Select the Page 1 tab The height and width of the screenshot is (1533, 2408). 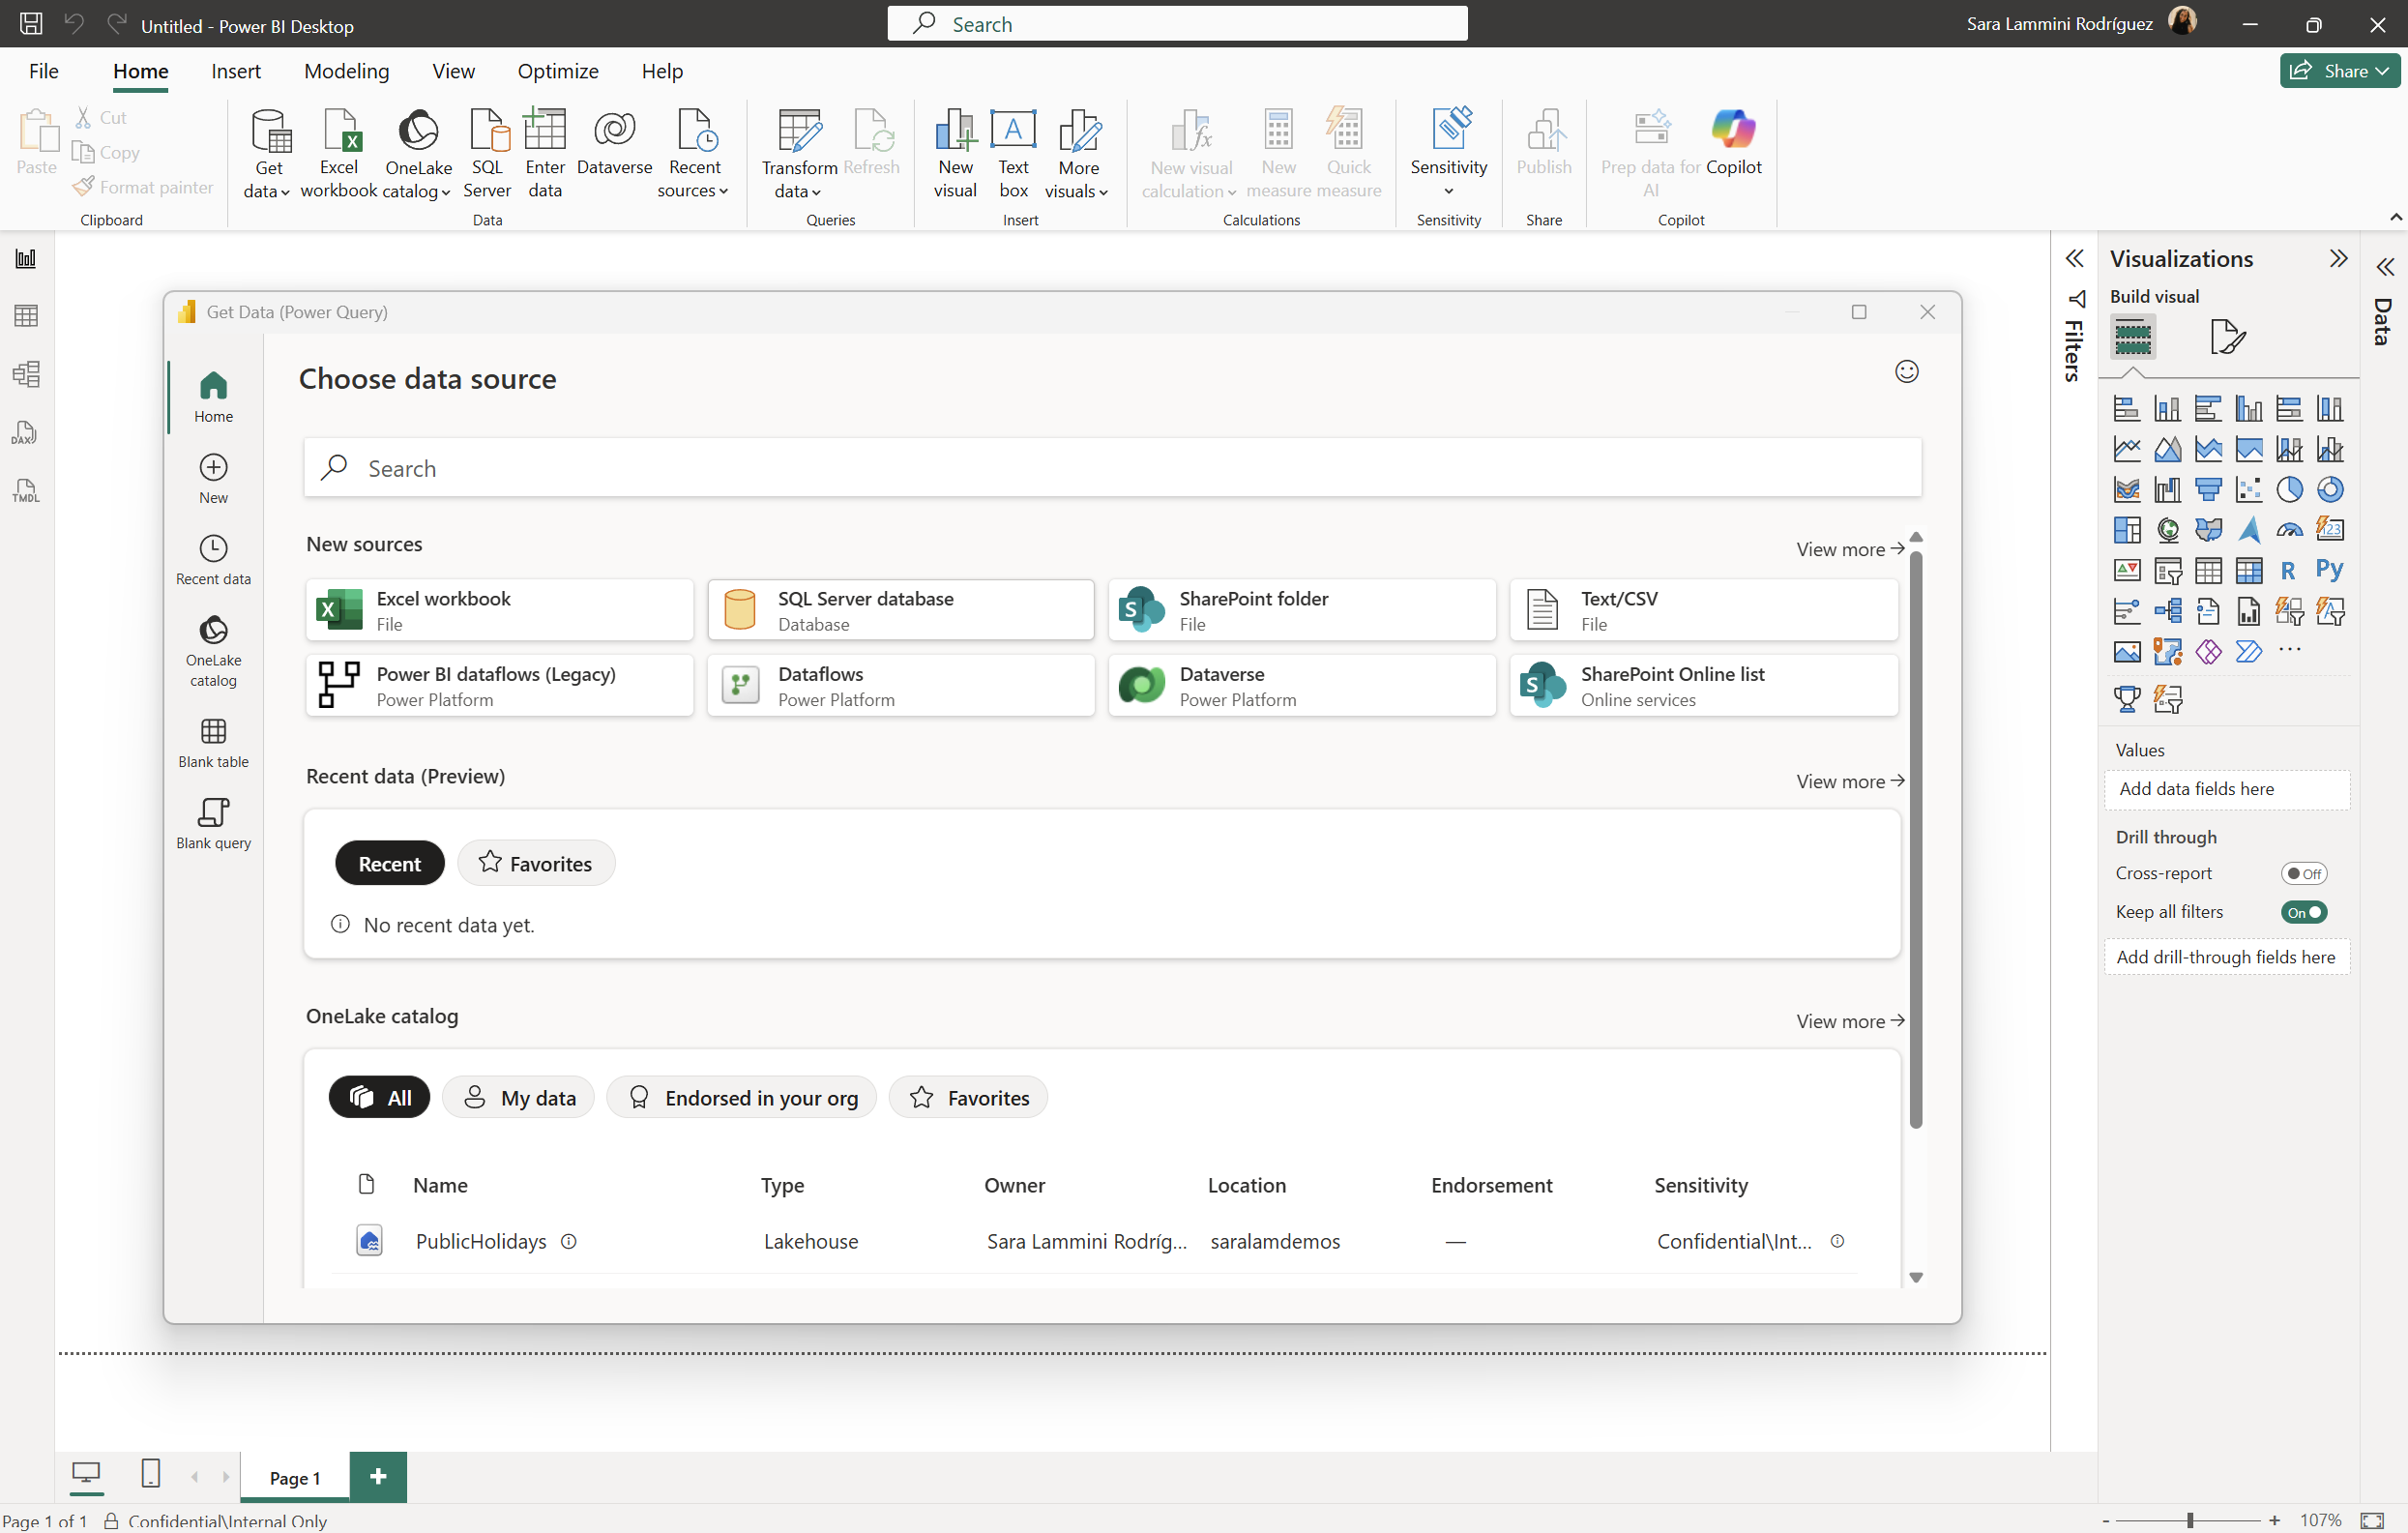click(x=295, y=1477)
